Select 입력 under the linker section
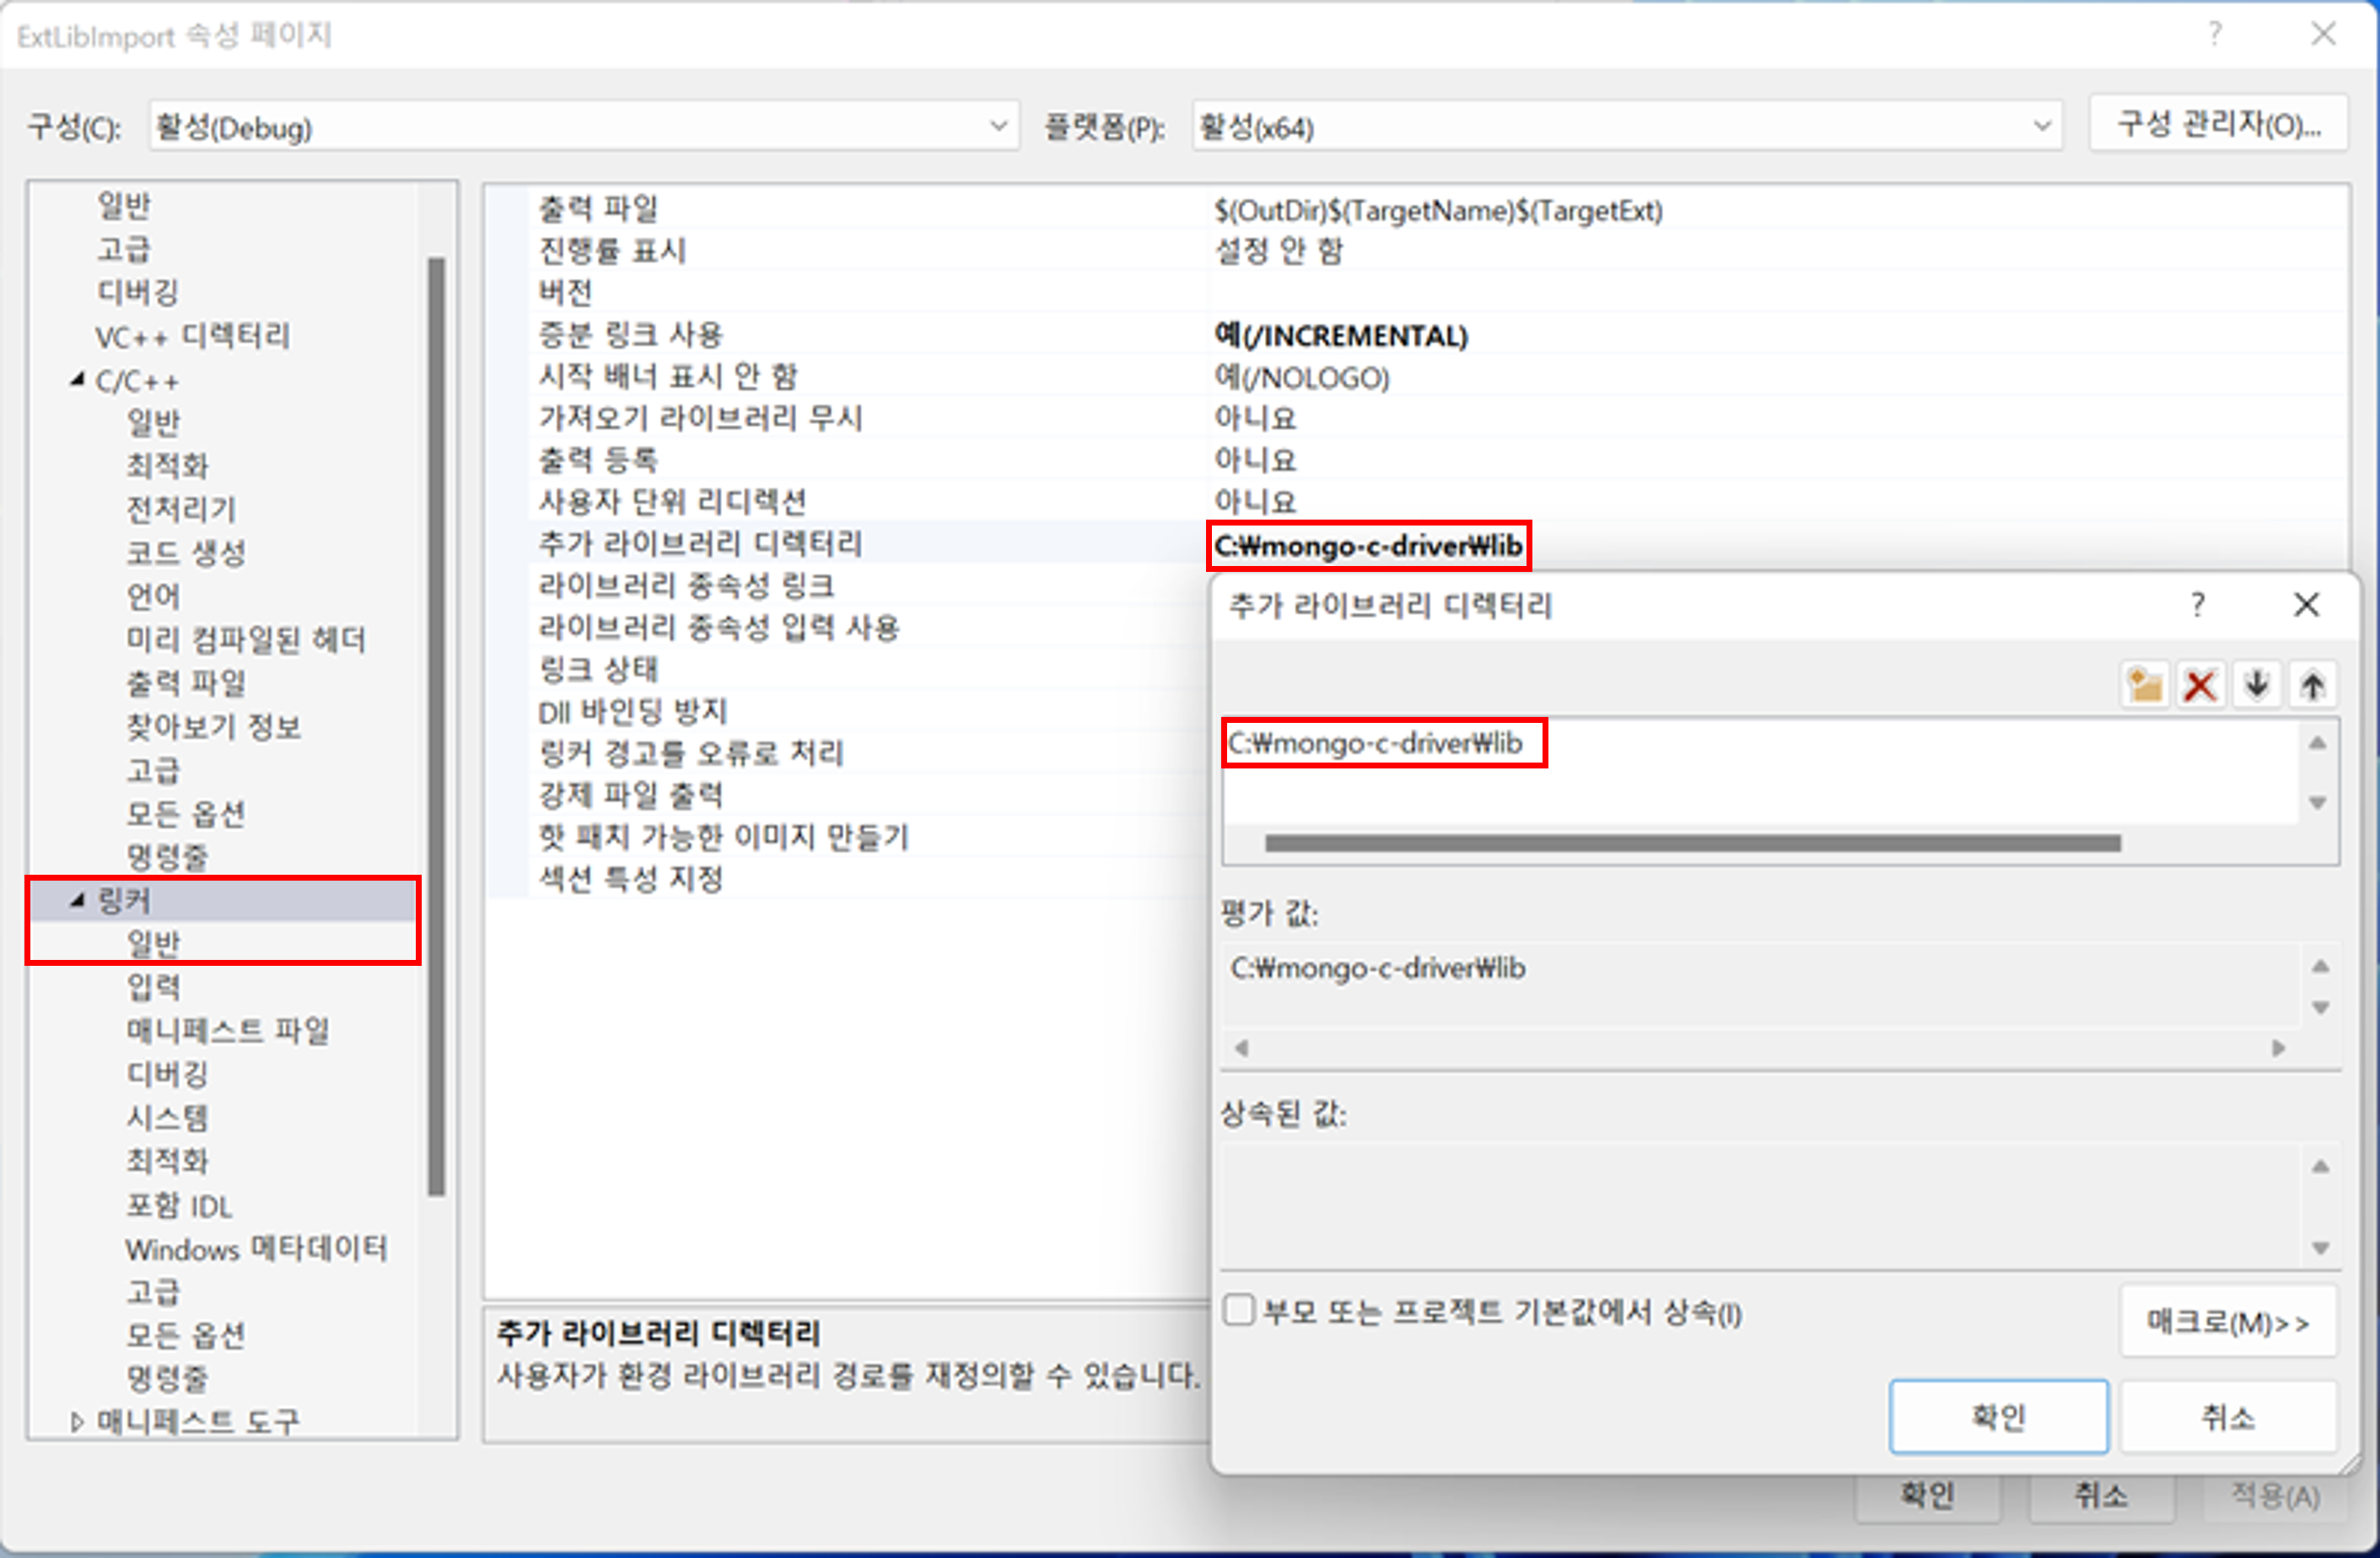Screen dimensions: 2380x1558 (x=153, y=987)
